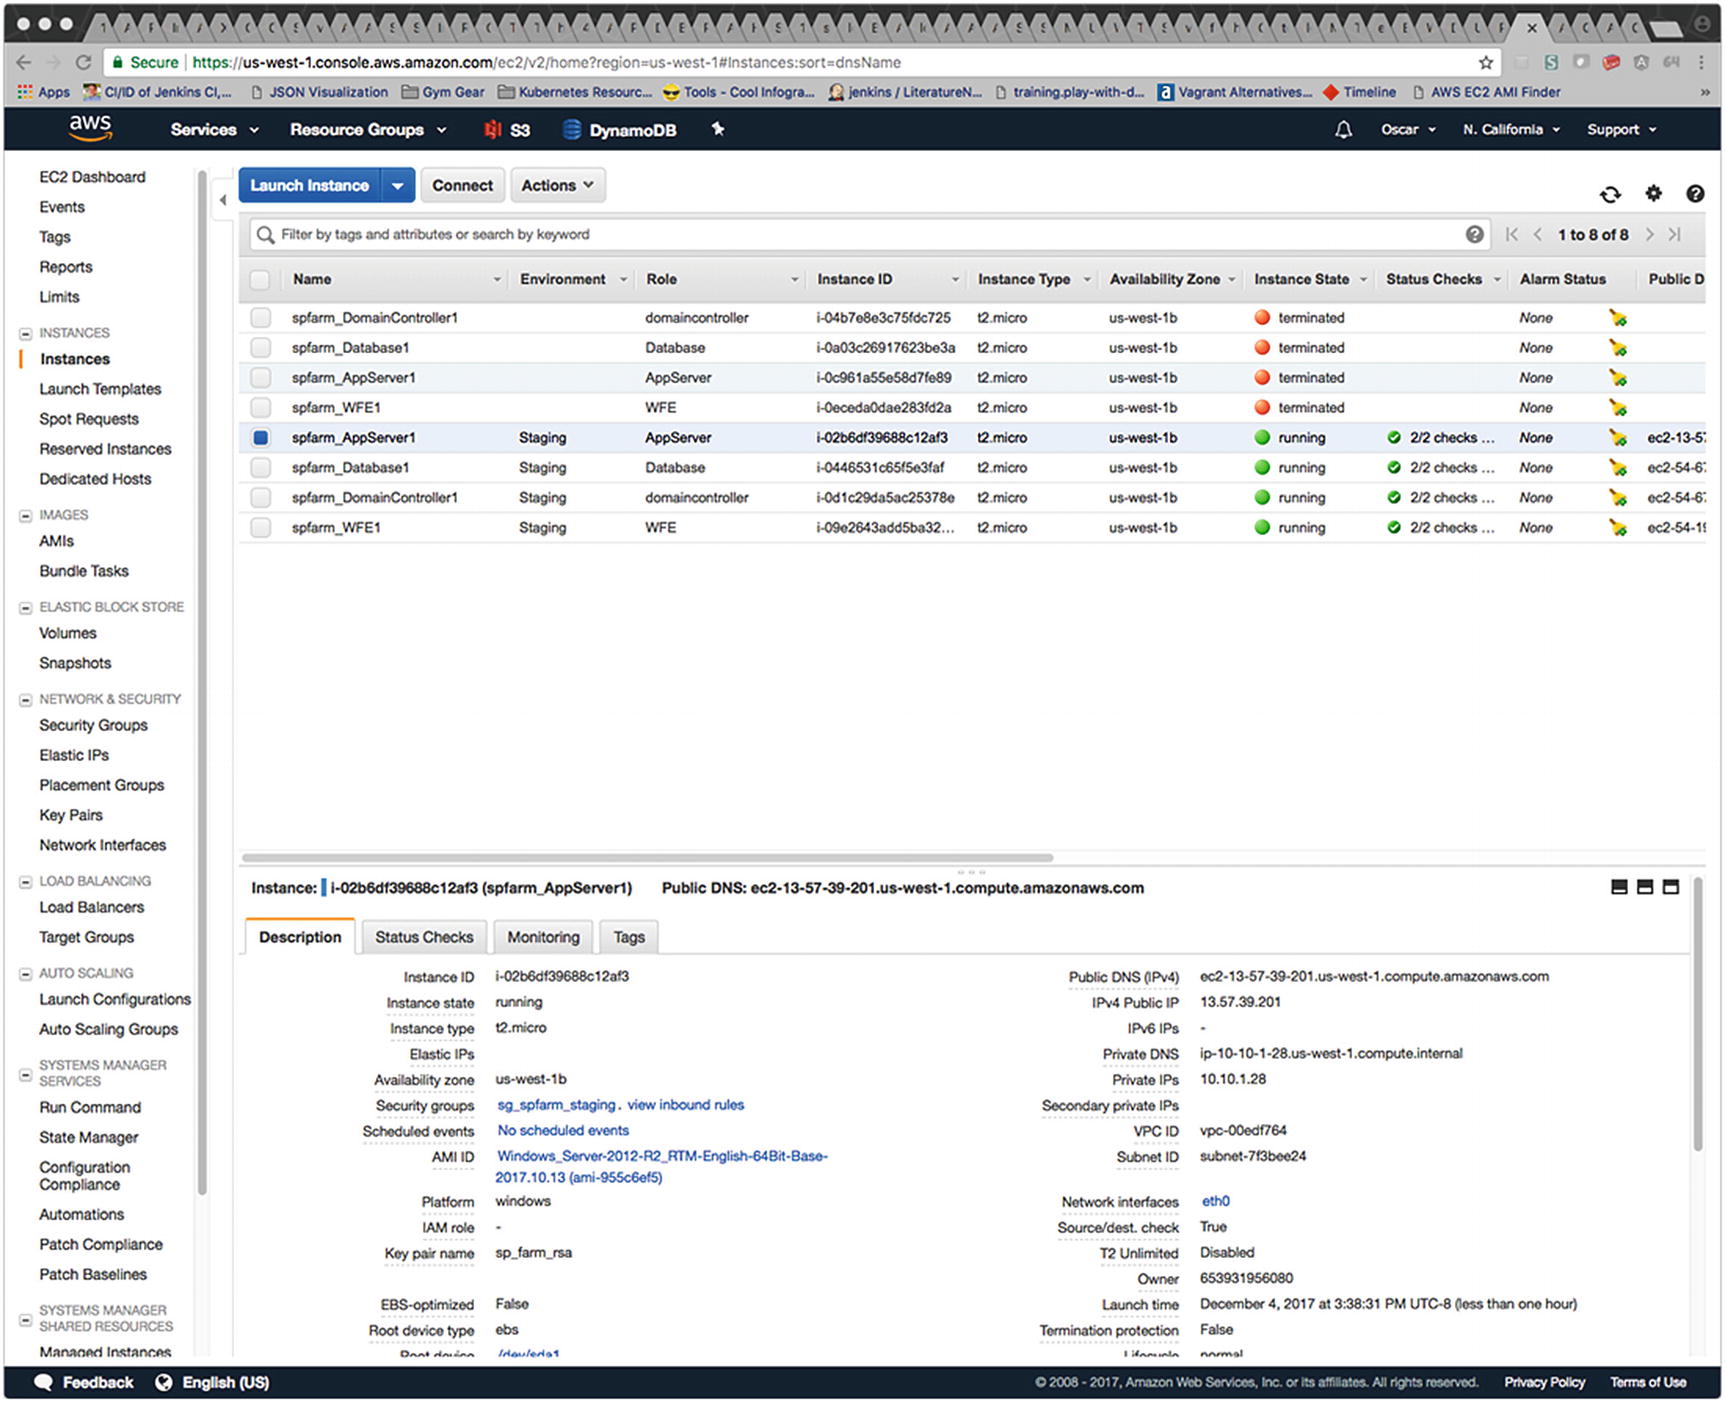Viewport: 1725px width, 1402px height.
Task: Select terminated spfarm_Database1 checkbox
Action: [x=260, y=348]
